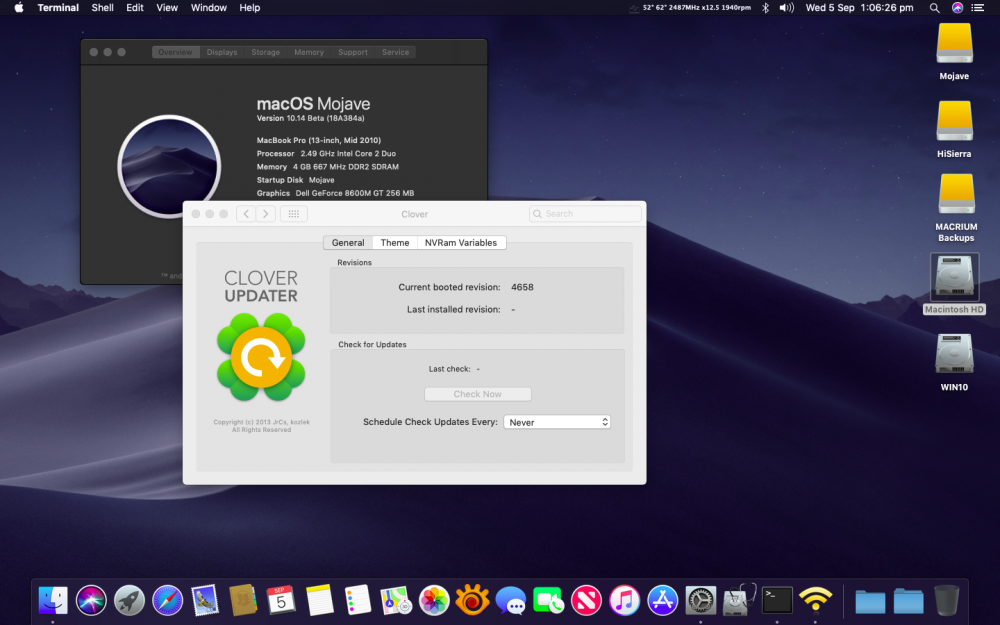This screenshot has width=1000, height=625.
Task: Open Safari compass icon in dock
Action: tap(167, 600)
